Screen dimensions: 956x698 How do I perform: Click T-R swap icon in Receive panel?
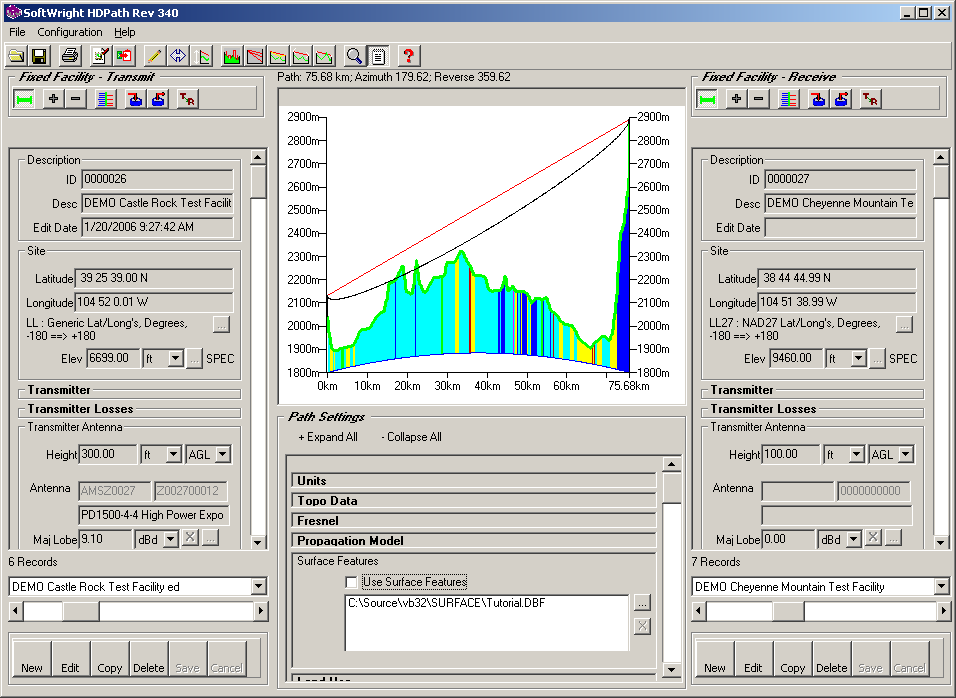[x=870, y=99]
